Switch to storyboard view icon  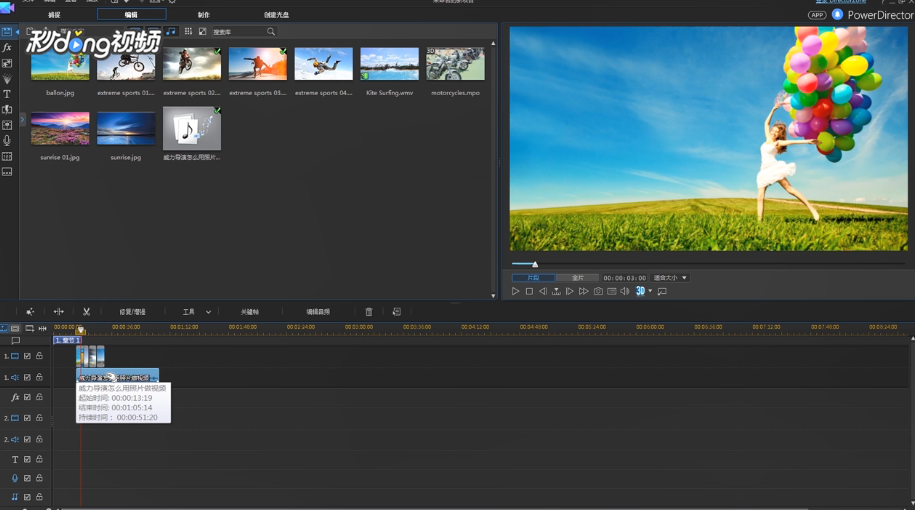tap(15, 329)
